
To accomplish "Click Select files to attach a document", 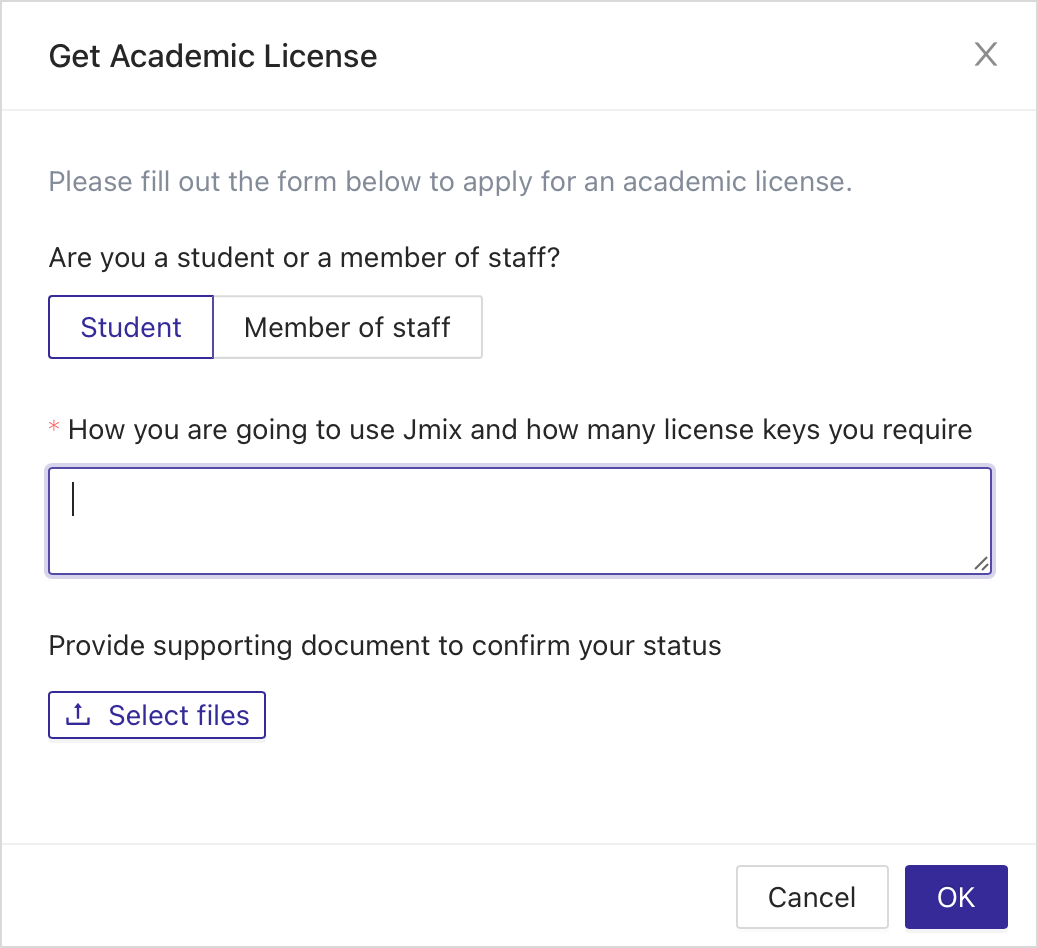I will tap(156, 714).
